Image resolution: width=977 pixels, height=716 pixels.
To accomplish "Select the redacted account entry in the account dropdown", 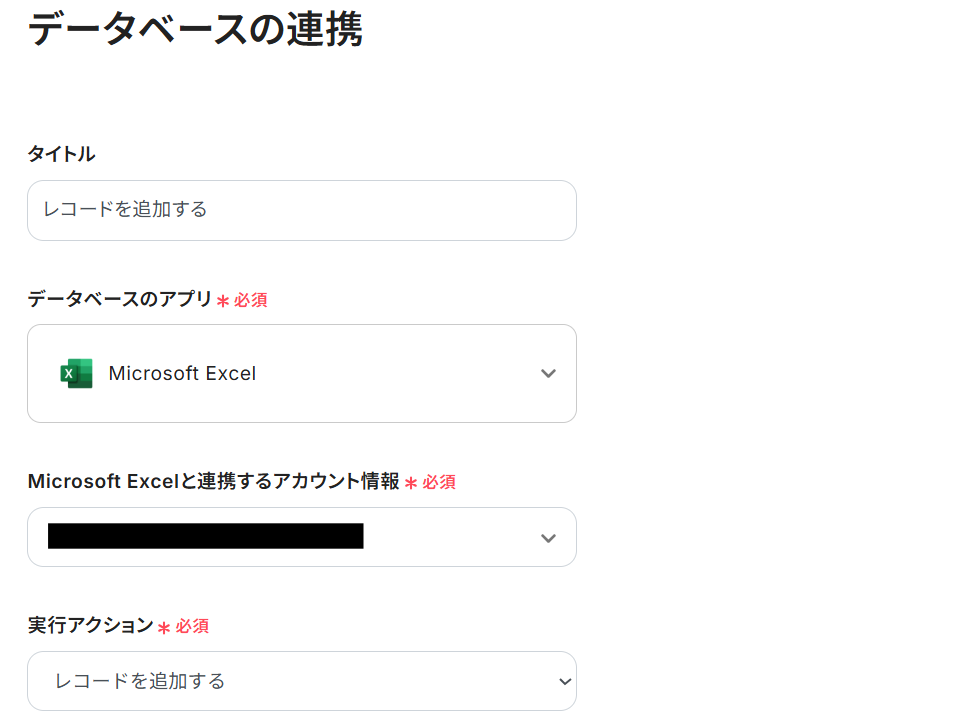I will point(207,537).
